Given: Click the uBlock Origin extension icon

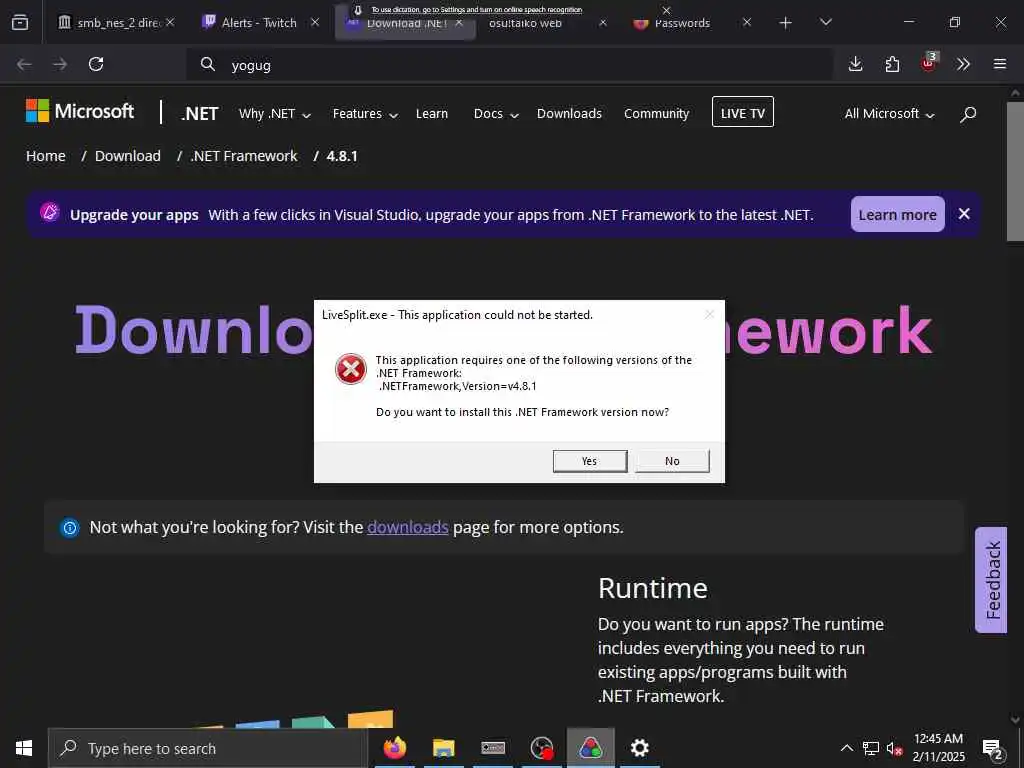Looking at the screenshot, I should click(x=929, y=63).
